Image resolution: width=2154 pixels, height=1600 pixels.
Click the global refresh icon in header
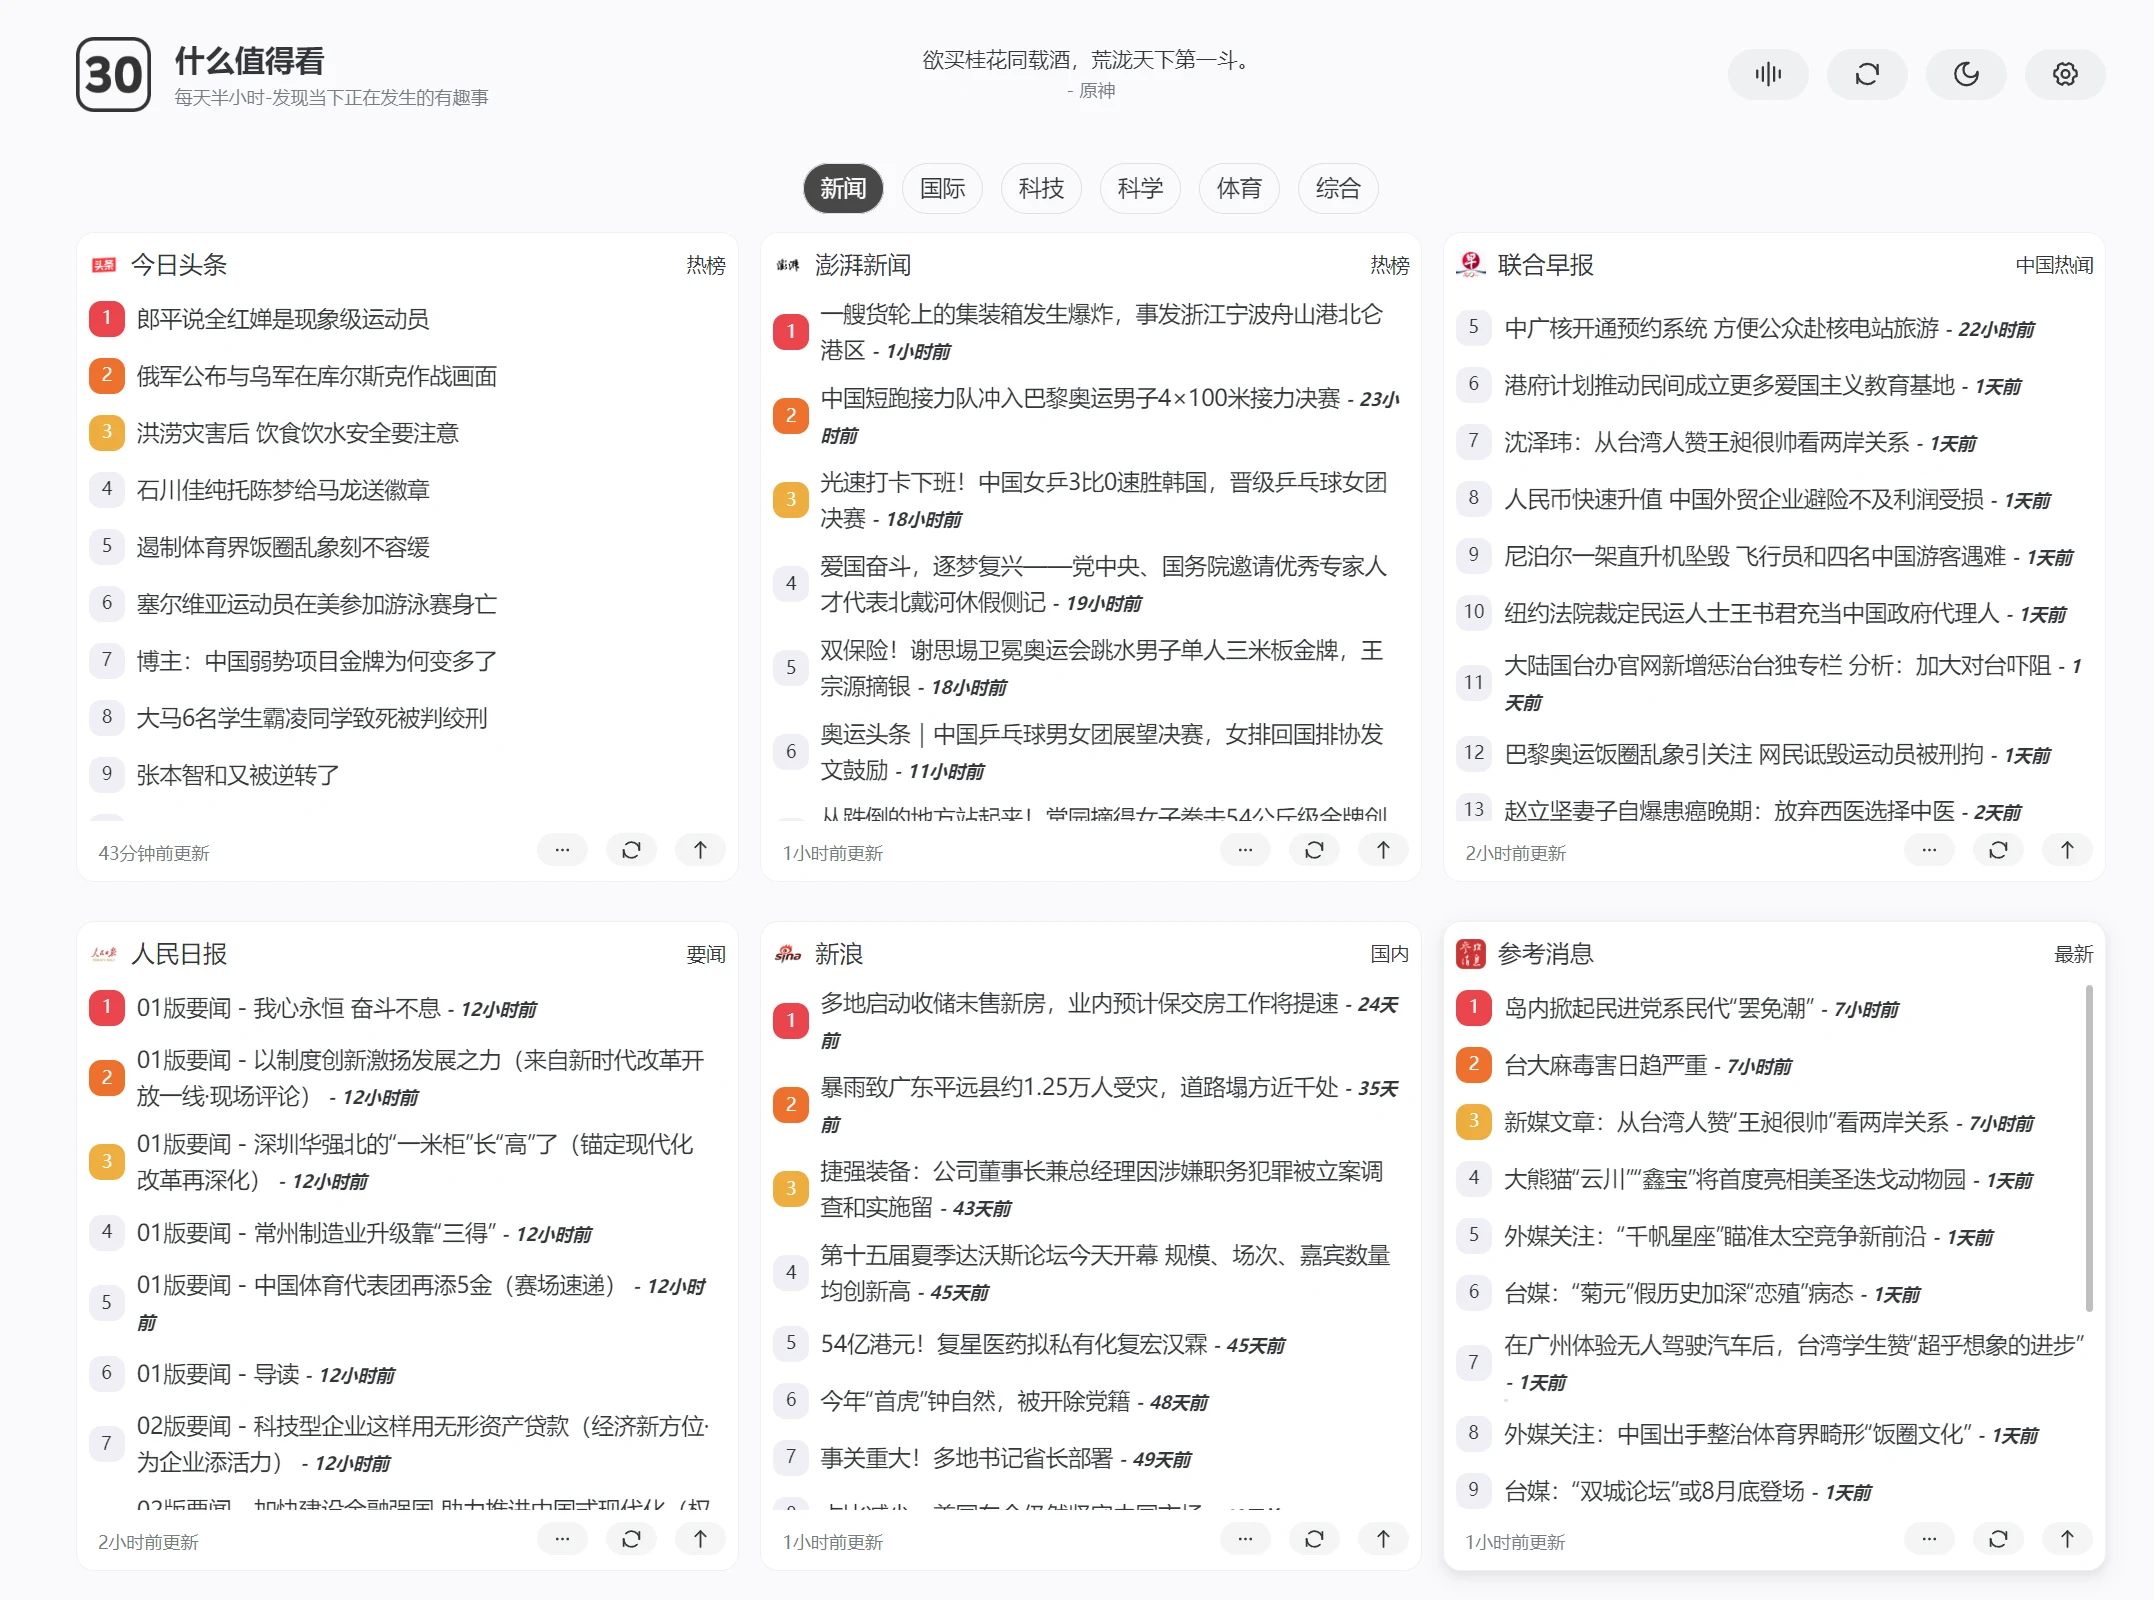click(1866, 74)
